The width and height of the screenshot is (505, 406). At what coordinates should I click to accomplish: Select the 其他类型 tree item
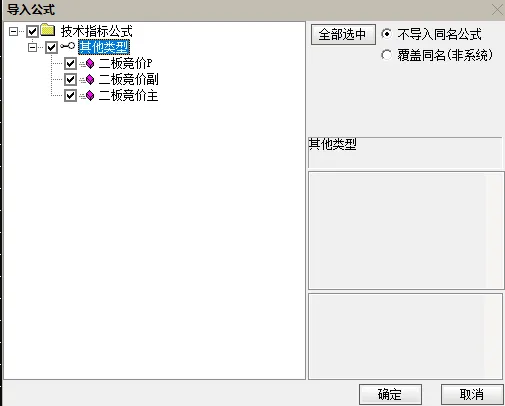104,47
